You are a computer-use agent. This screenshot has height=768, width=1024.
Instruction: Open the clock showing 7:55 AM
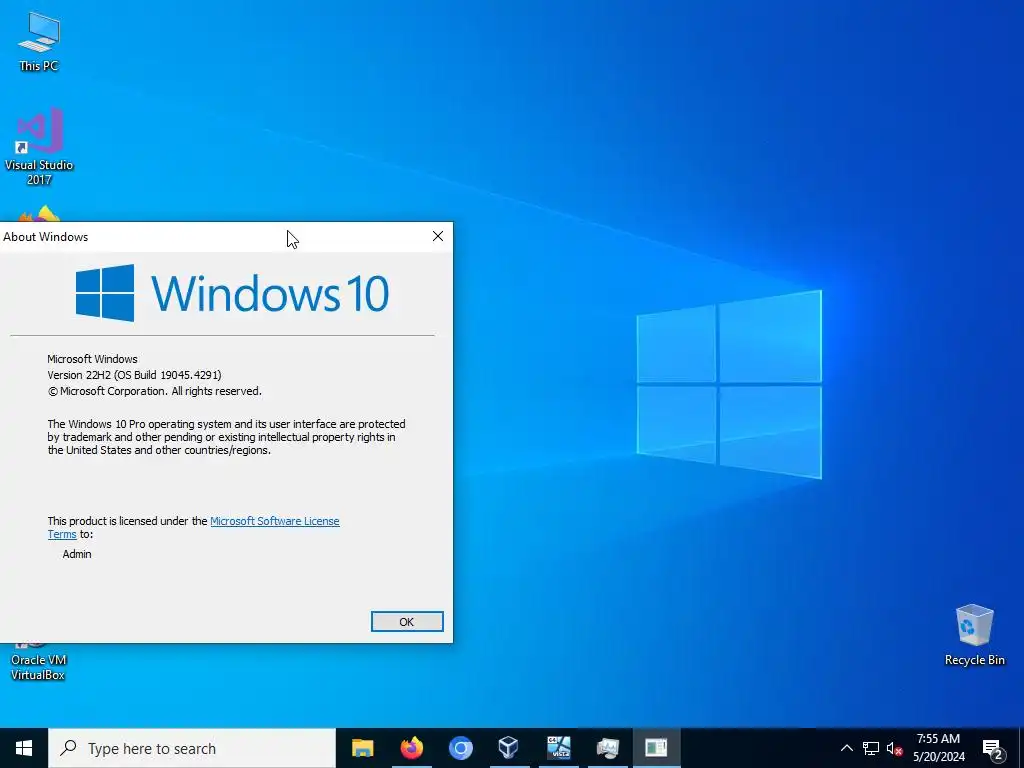pyautogui.click(x=938, y=748)
